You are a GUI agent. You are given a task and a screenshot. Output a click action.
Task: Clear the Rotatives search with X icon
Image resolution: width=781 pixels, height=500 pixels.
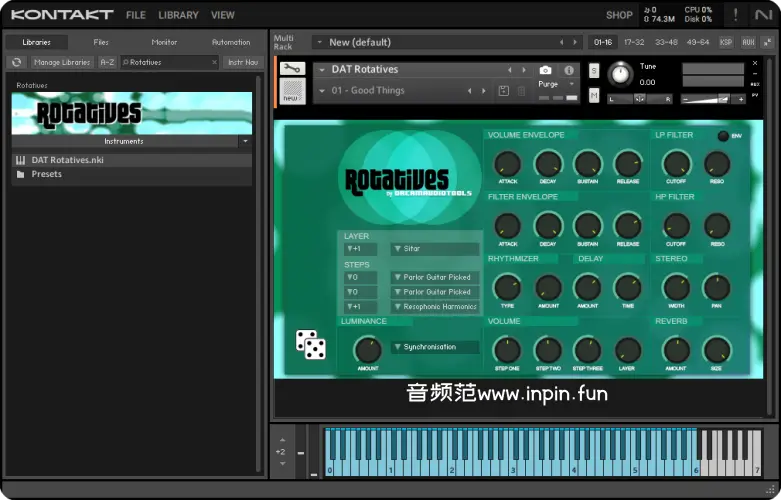[x=214, y=62]
